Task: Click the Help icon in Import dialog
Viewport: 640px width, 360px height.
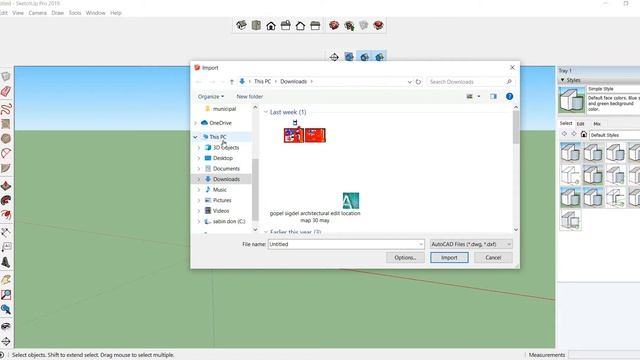Action: click(x=509, y=96)
